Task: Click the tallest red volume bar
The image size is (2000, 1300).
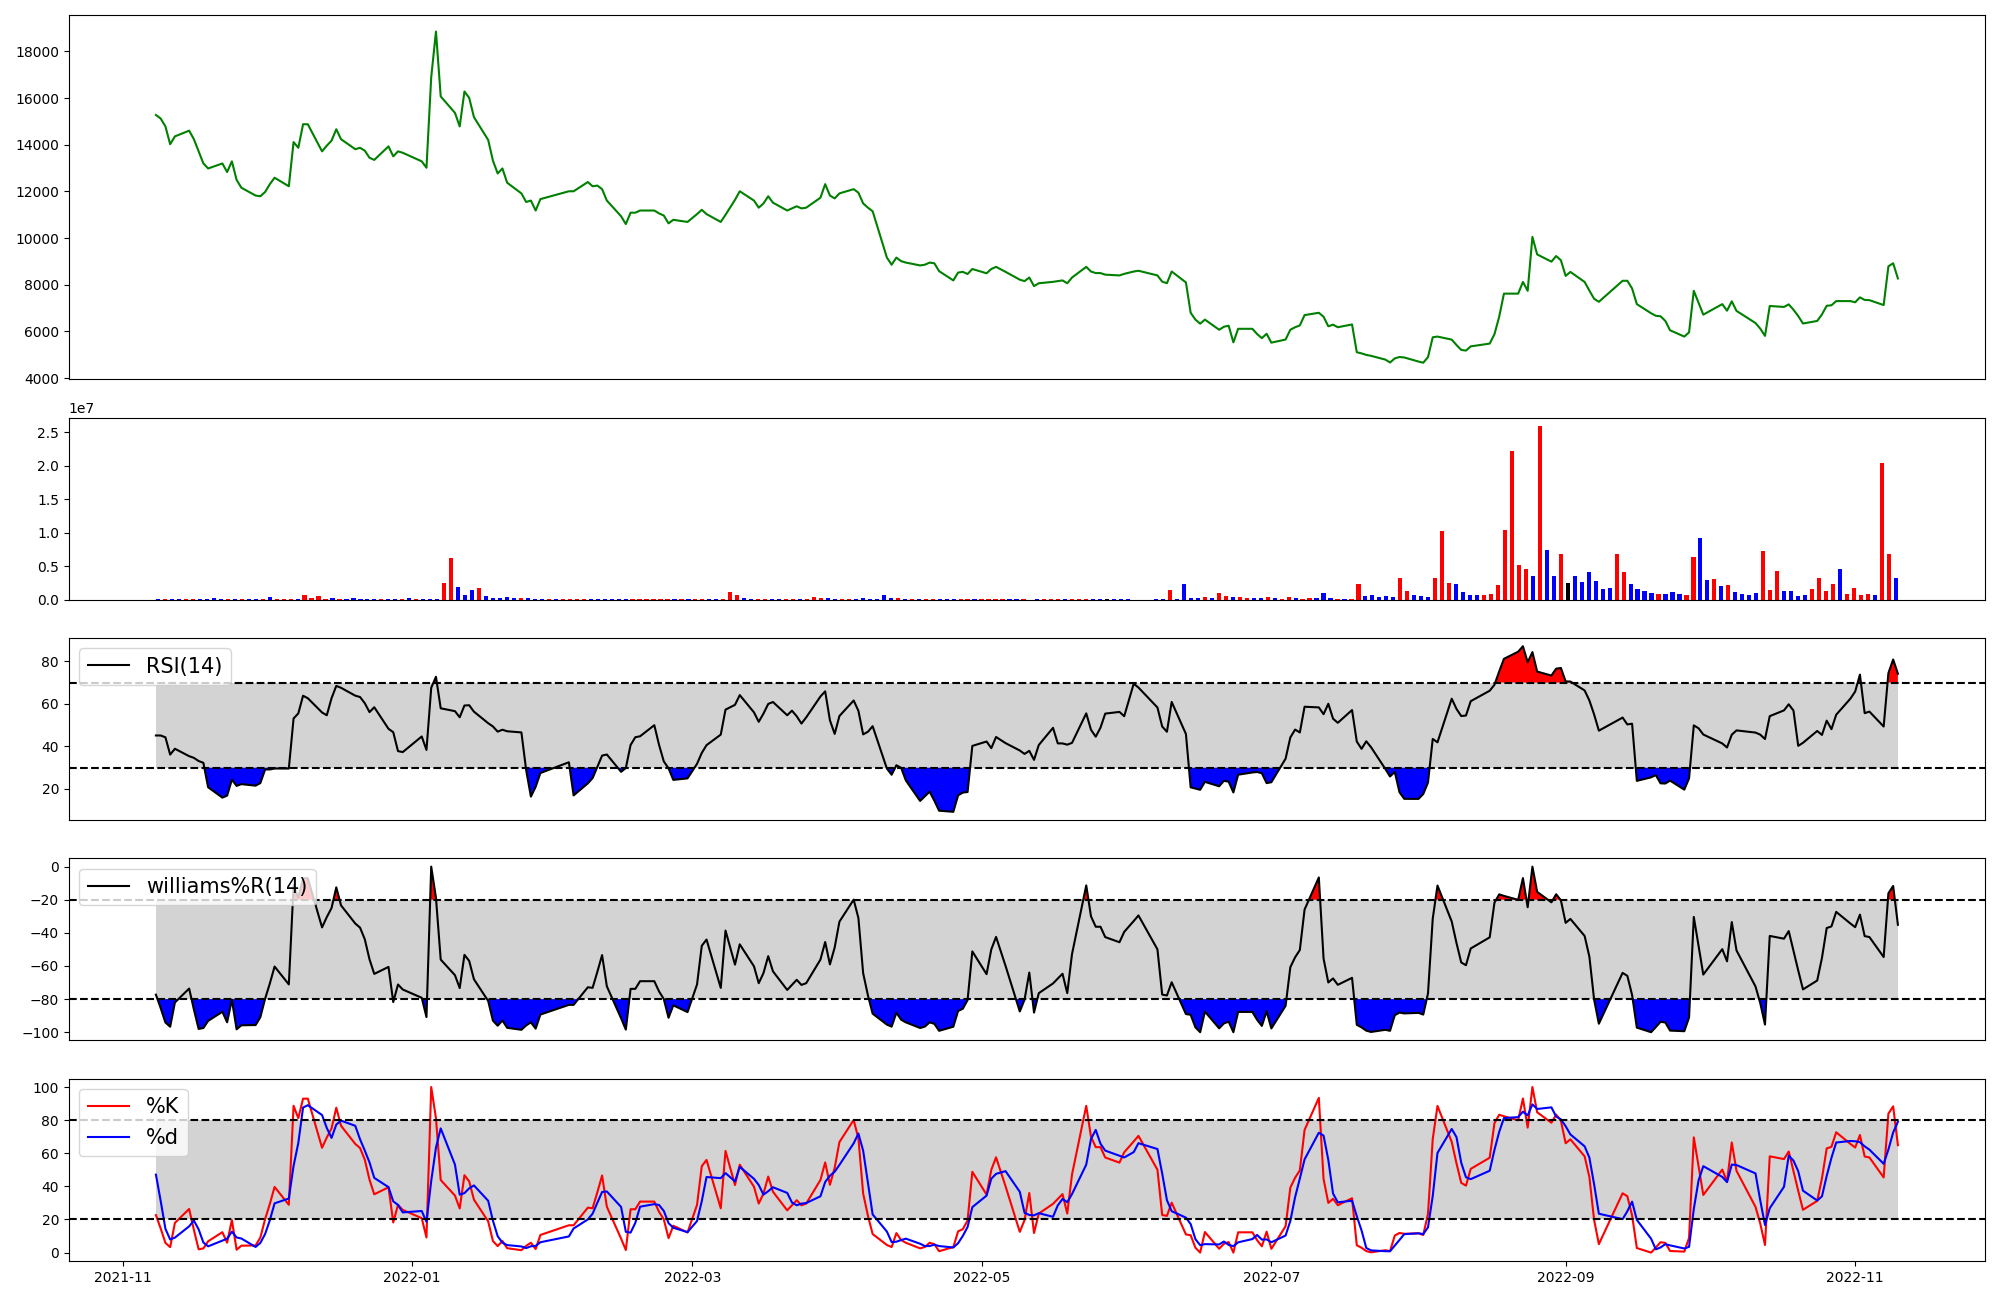Action: 1540,512
